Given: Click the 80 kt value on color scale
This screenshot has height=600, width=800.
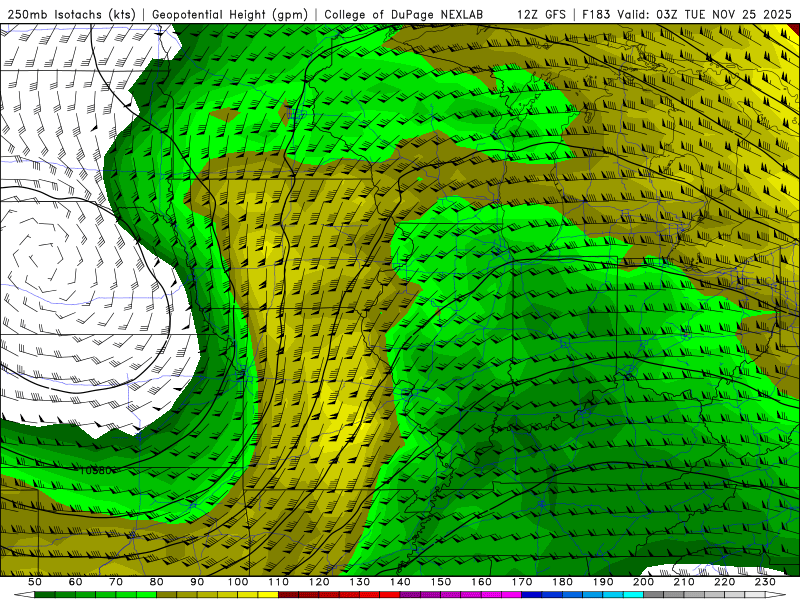Looking at the screenshot, I should pos(156,582).
